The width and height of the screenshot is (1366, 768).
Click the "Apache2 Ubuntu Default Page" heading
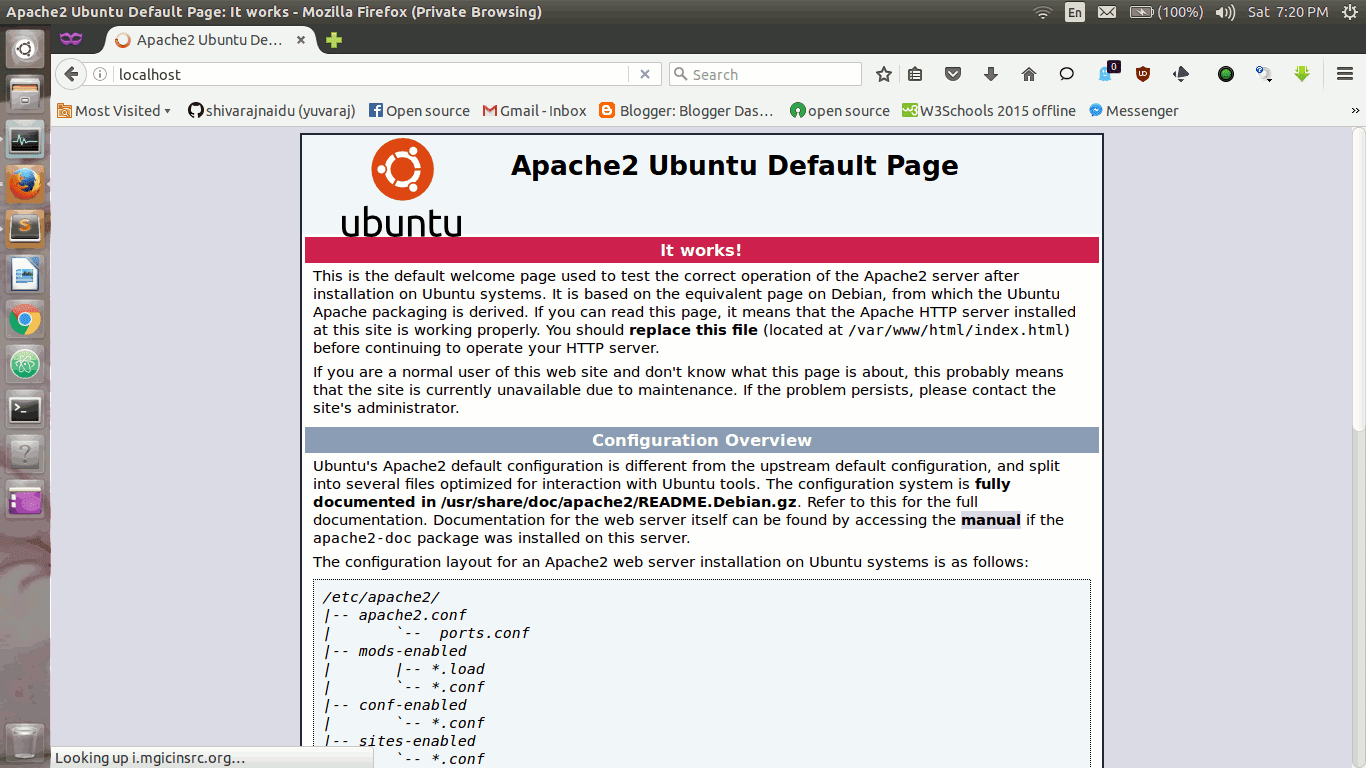point(735,166)
